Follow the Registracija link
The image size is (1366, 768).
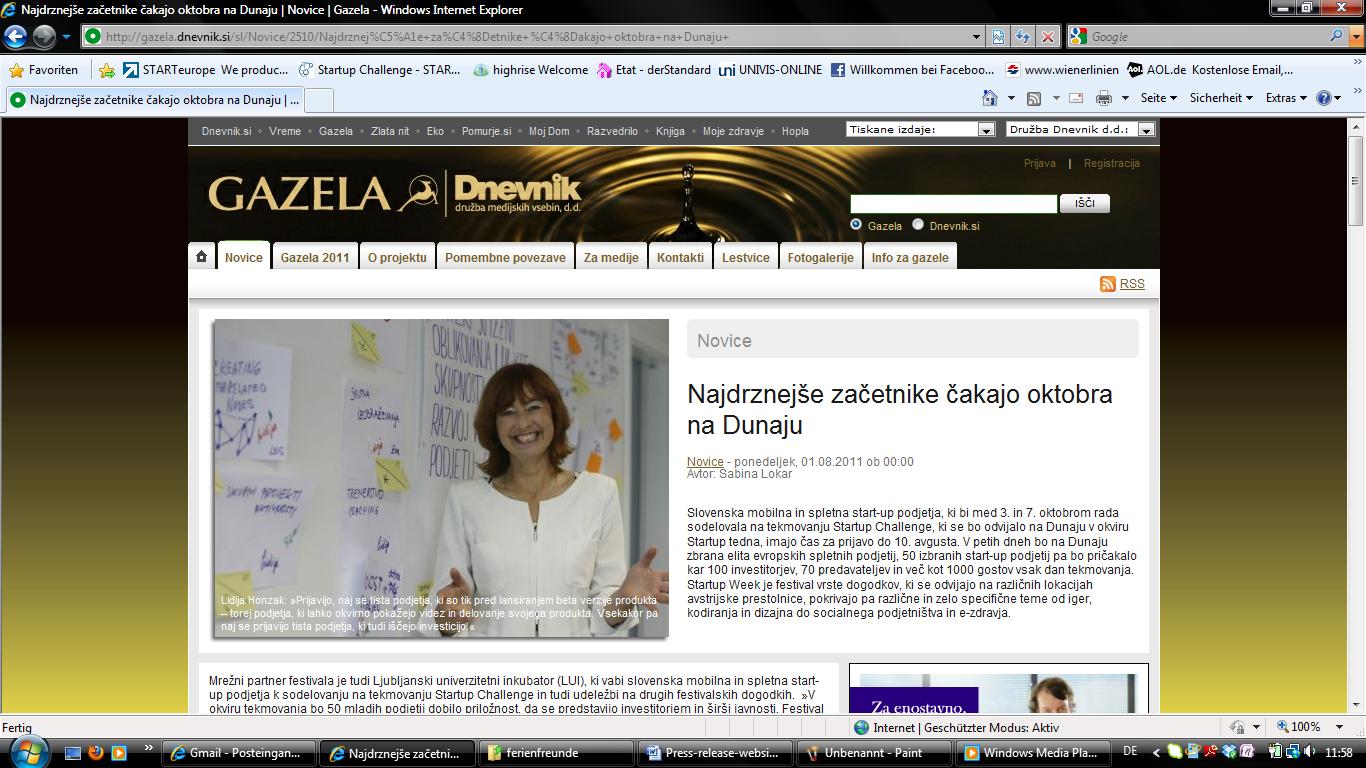(x=1111, y=163)
